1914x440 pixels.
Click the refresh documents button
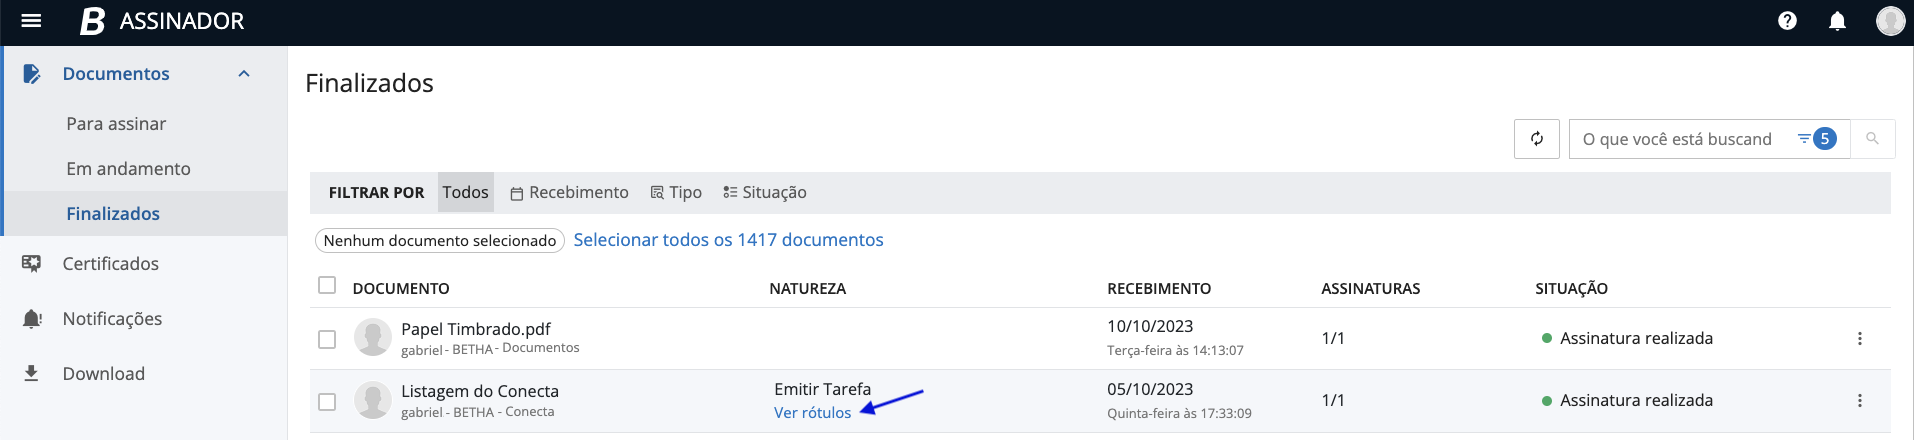pos(1537,139)
